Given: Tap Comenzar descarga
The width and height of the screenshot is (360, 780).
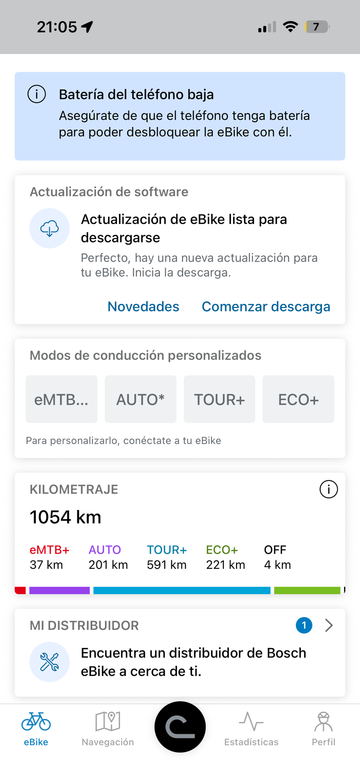Looking at the screenshot, I should [266, 306].
